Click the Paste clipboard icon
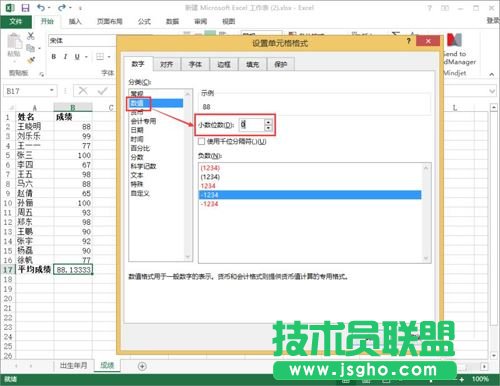The height and width of the screenshot is (386, 500). point(14,41)
